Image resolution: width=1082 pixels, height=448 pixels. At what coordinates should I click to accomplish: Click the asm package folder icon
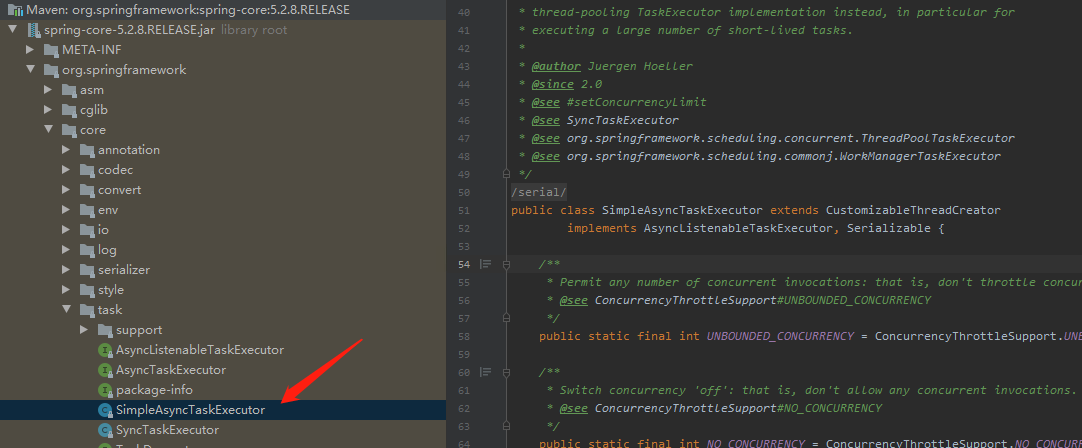pyautogui.click(x=69, y=90)
